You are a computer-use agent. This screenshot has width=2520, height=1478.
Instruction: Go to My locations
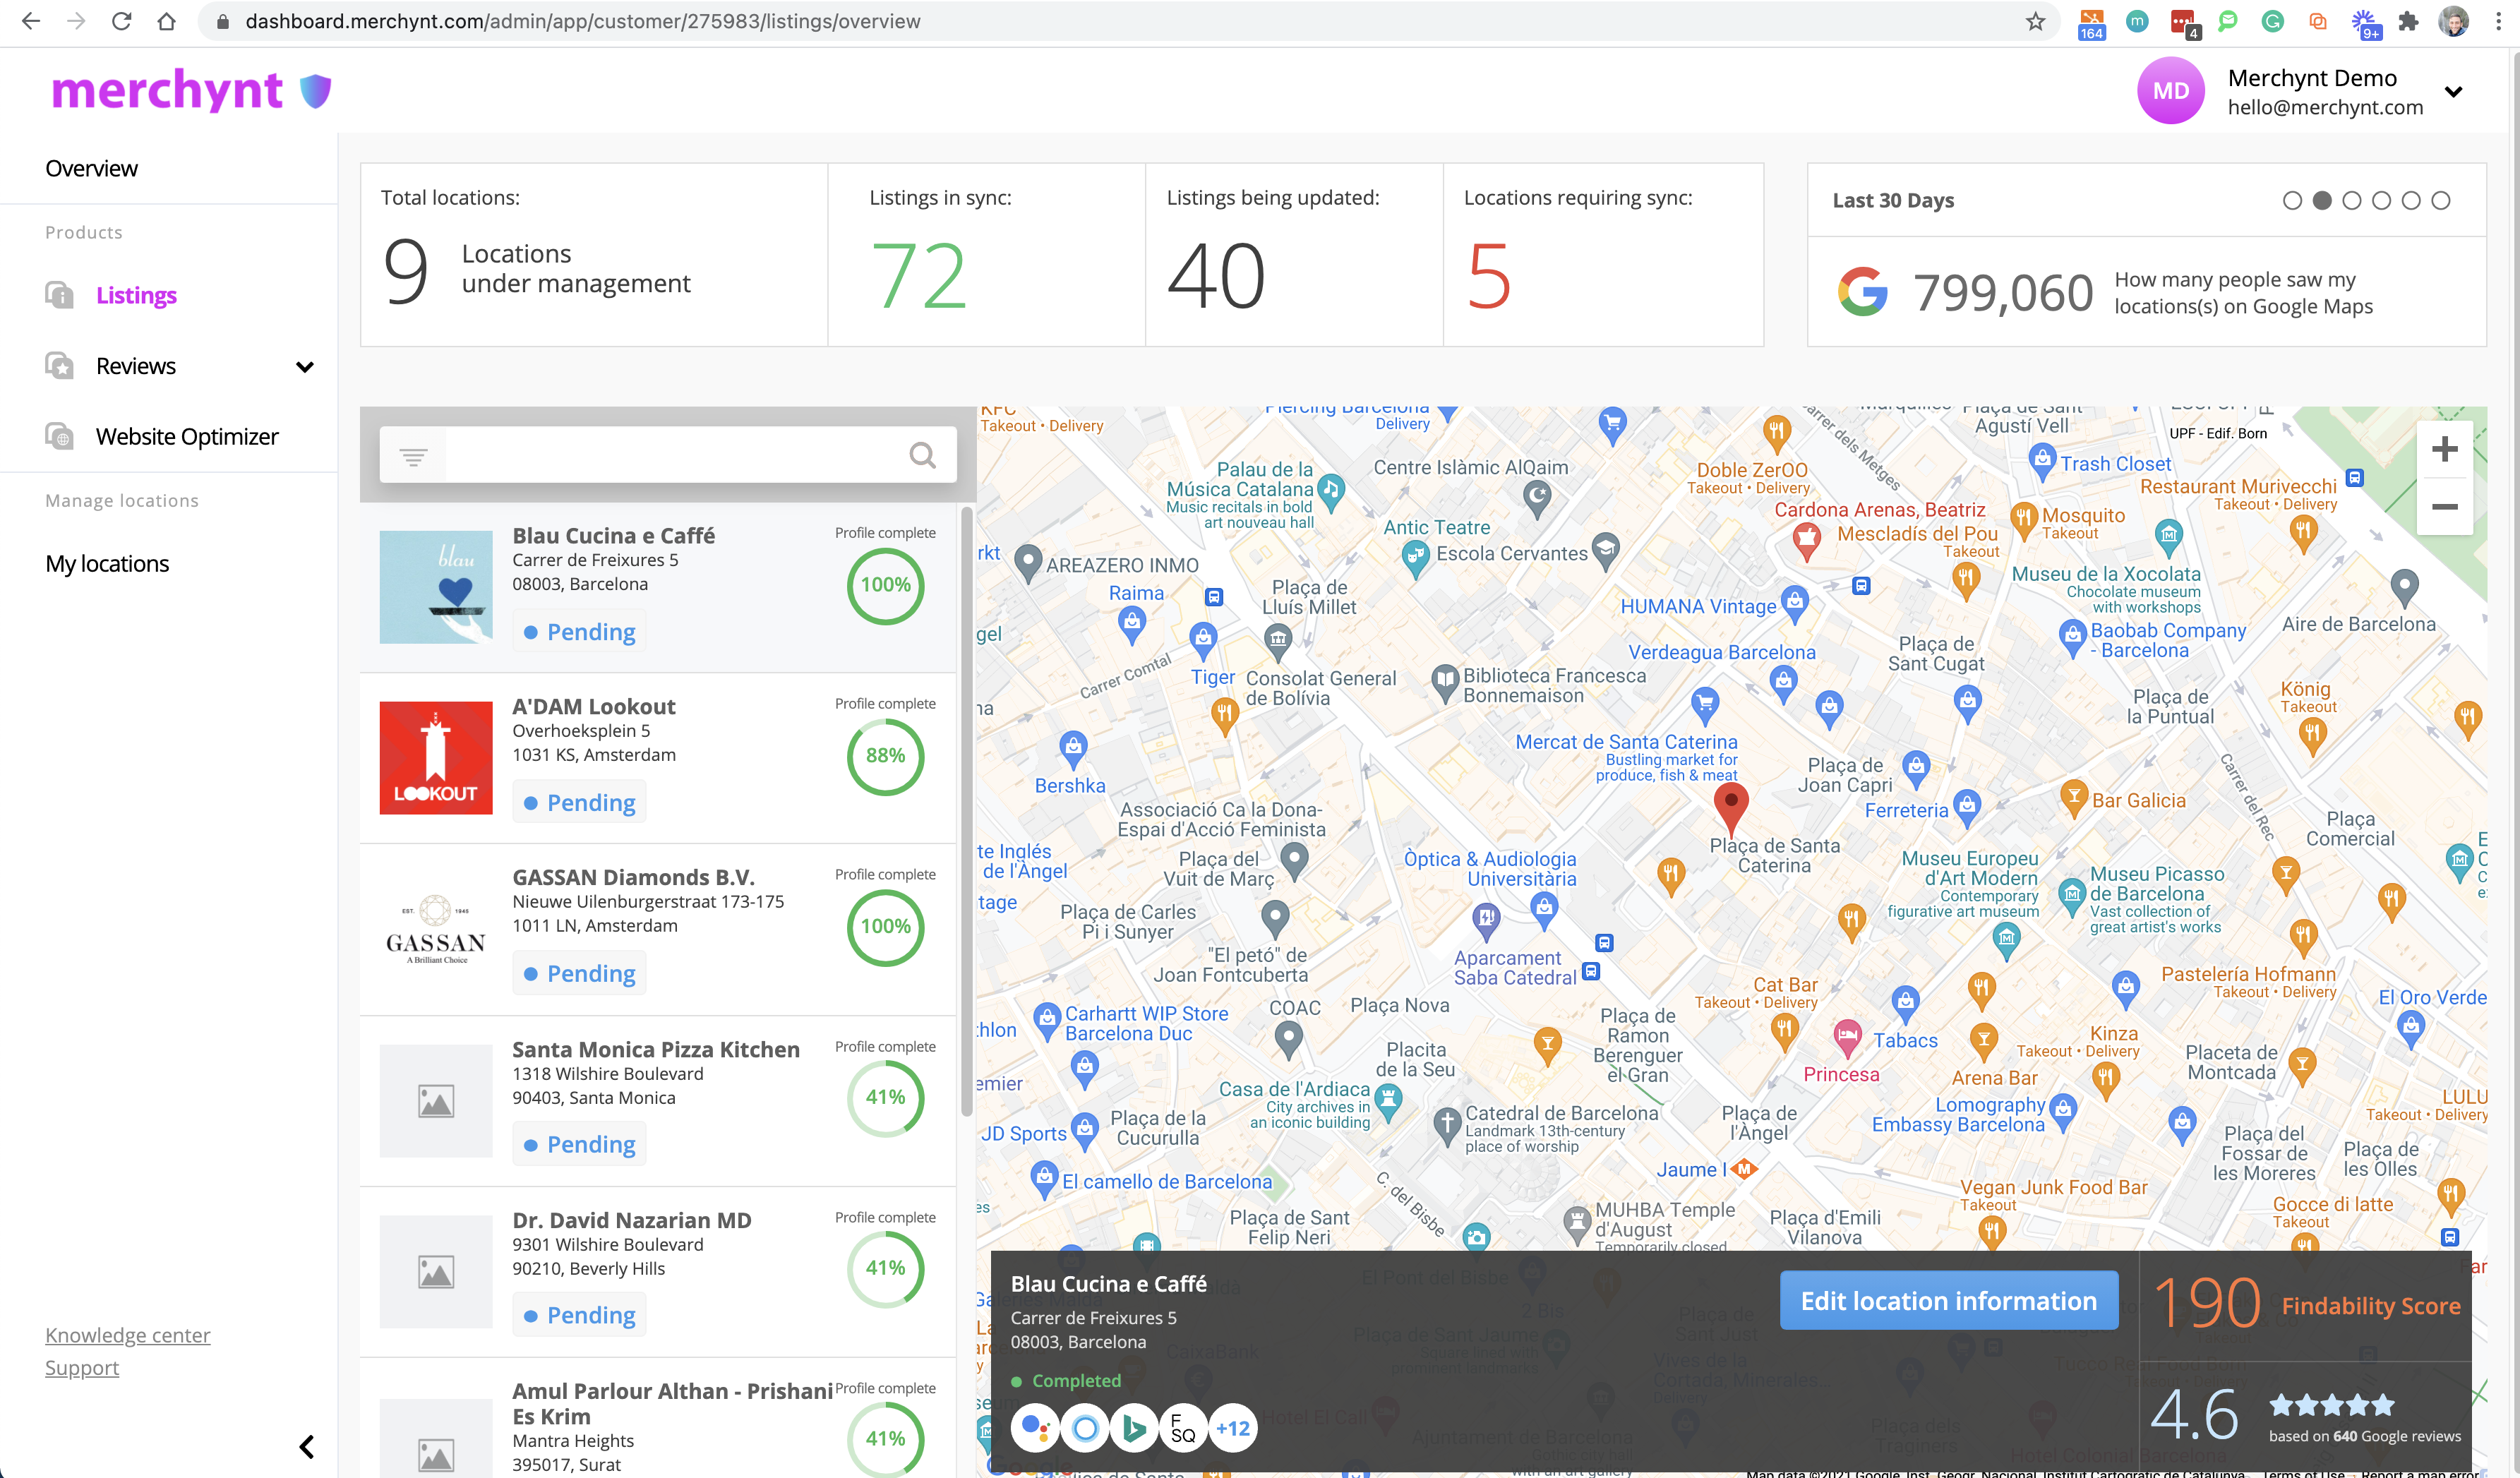[x=107, y=564]
